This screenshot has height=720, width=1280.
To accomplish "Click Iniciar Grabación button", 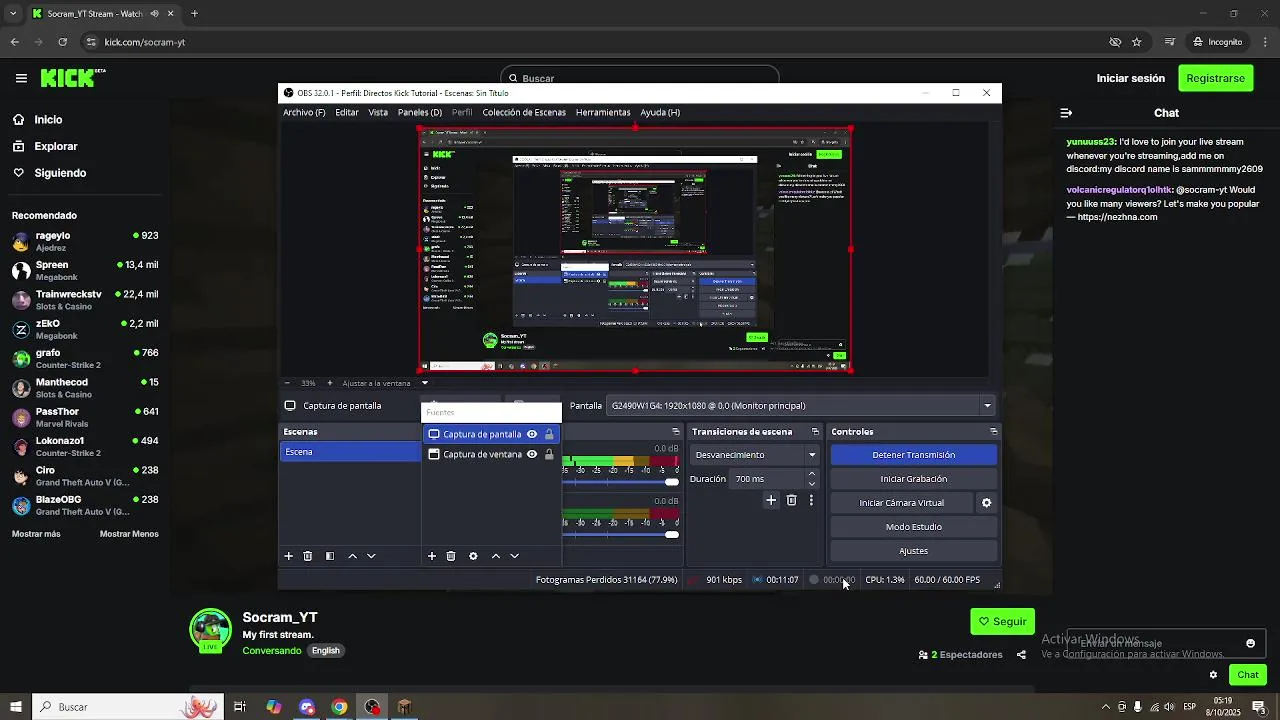I will [914, 479].
